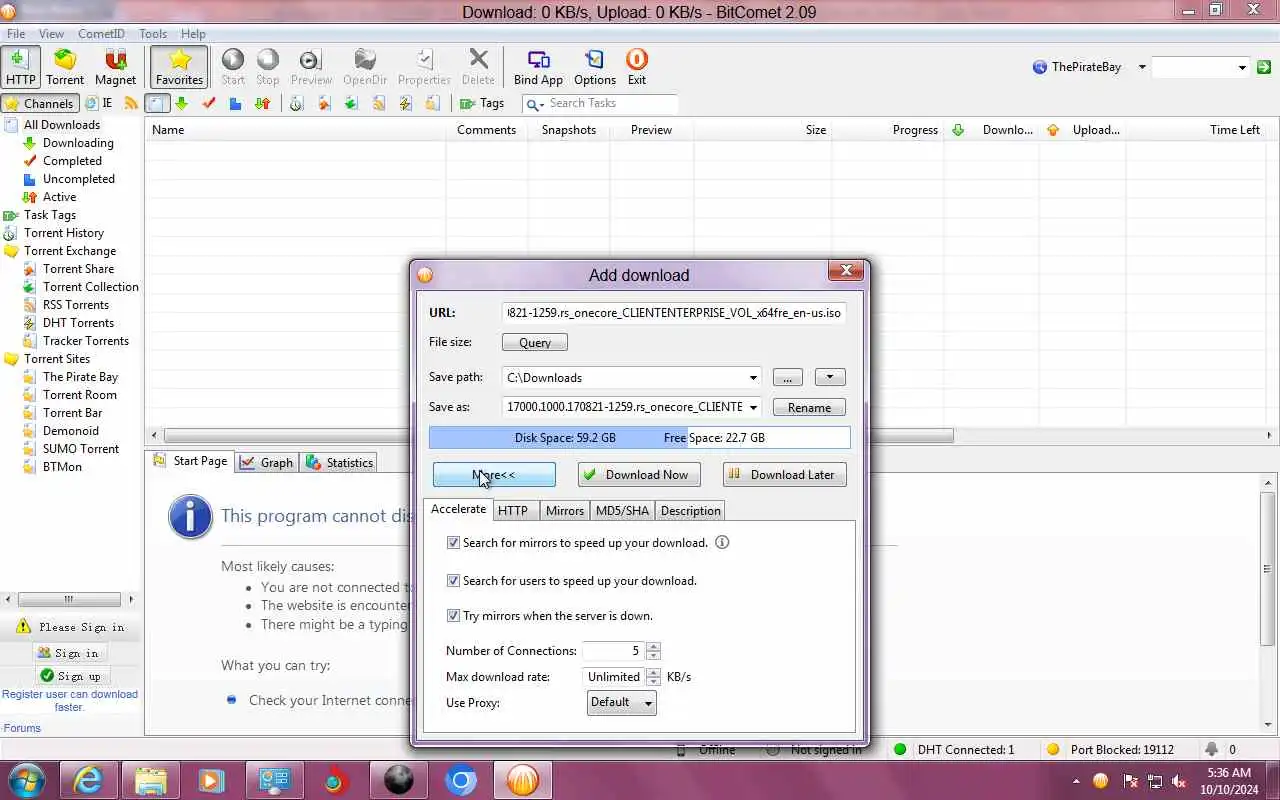Open the Save as filename dropdown
The height and width of the screenshot is (800, 1280).
click(x=753, y=407)
